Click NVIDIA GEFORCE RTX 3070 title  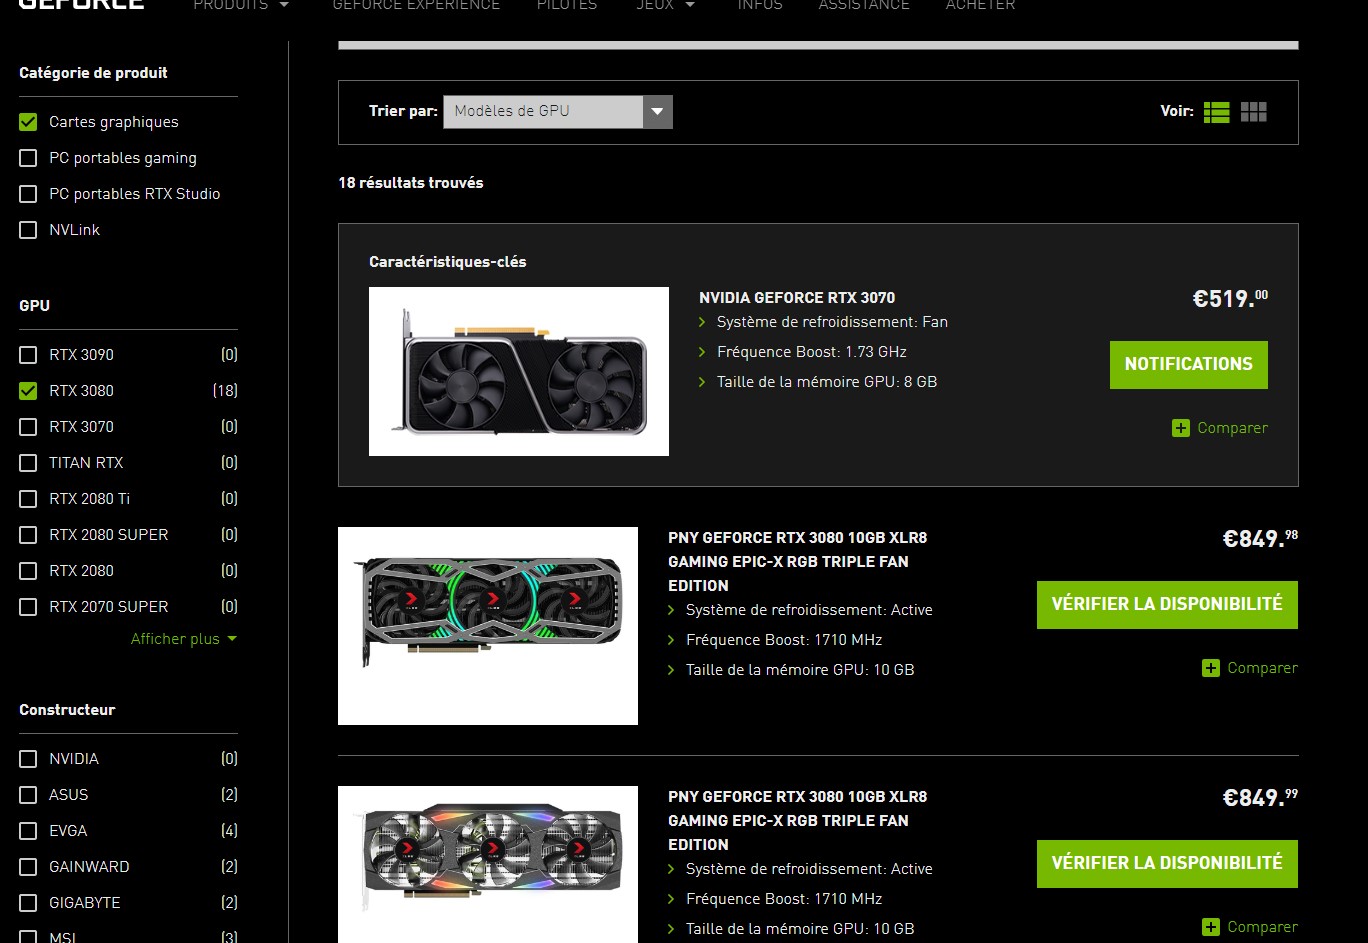797,298
